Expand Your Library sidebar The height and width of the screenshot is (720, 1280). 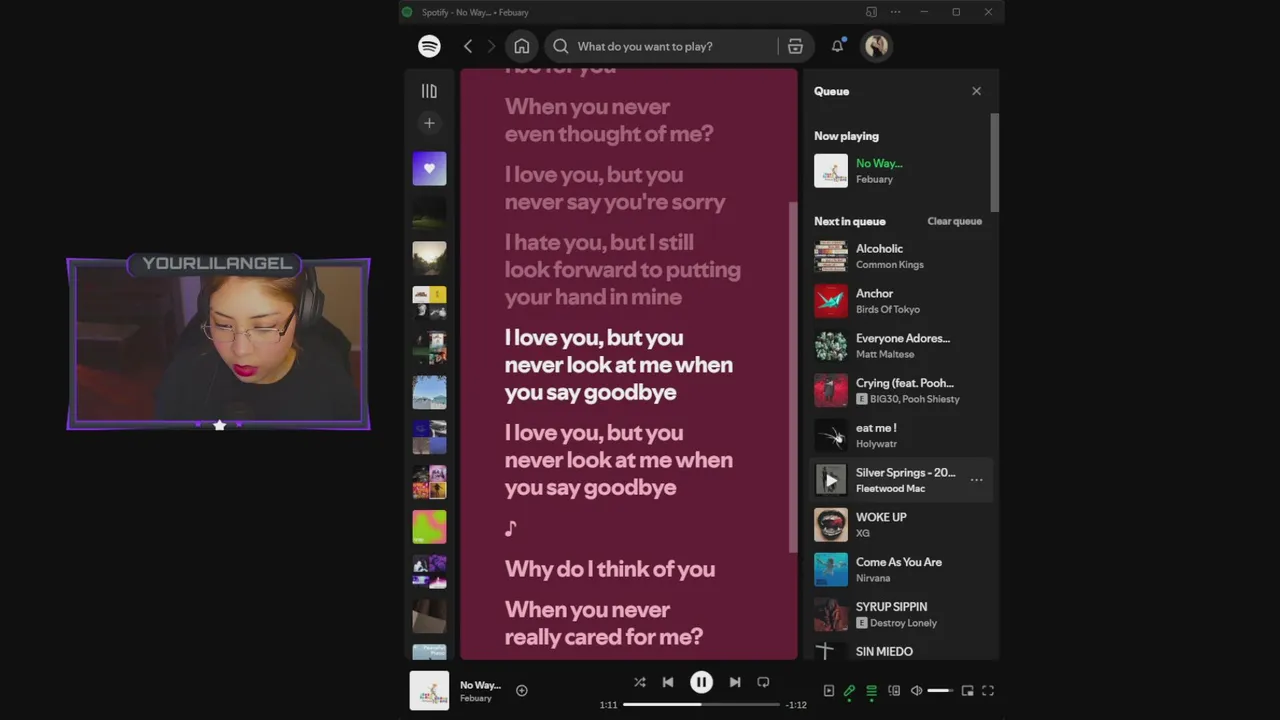(x=429, y=91)
